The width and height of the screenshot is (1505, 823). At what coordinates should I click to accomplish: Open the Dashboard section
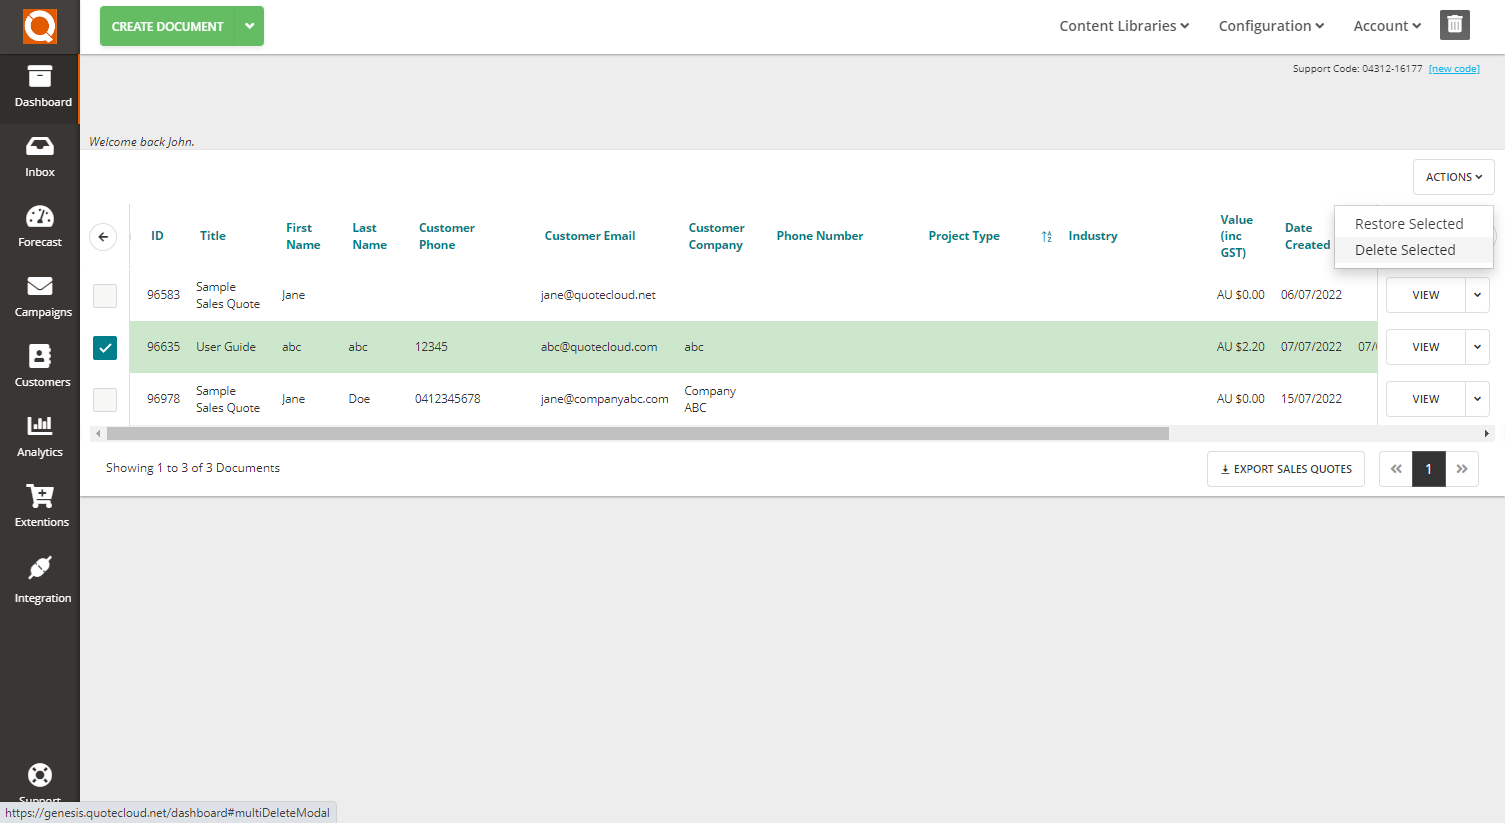tap(40, 88)
